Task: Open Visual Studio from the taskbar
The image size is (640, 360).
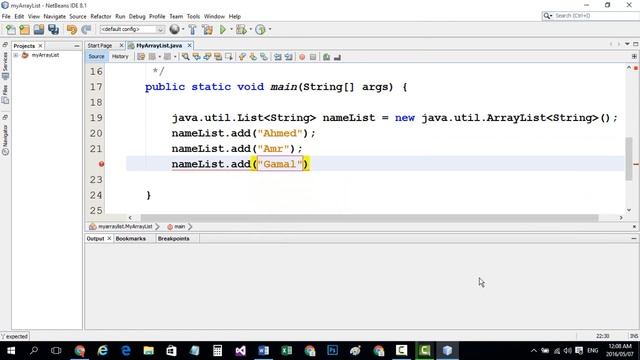Action: (x=240, y=351)
